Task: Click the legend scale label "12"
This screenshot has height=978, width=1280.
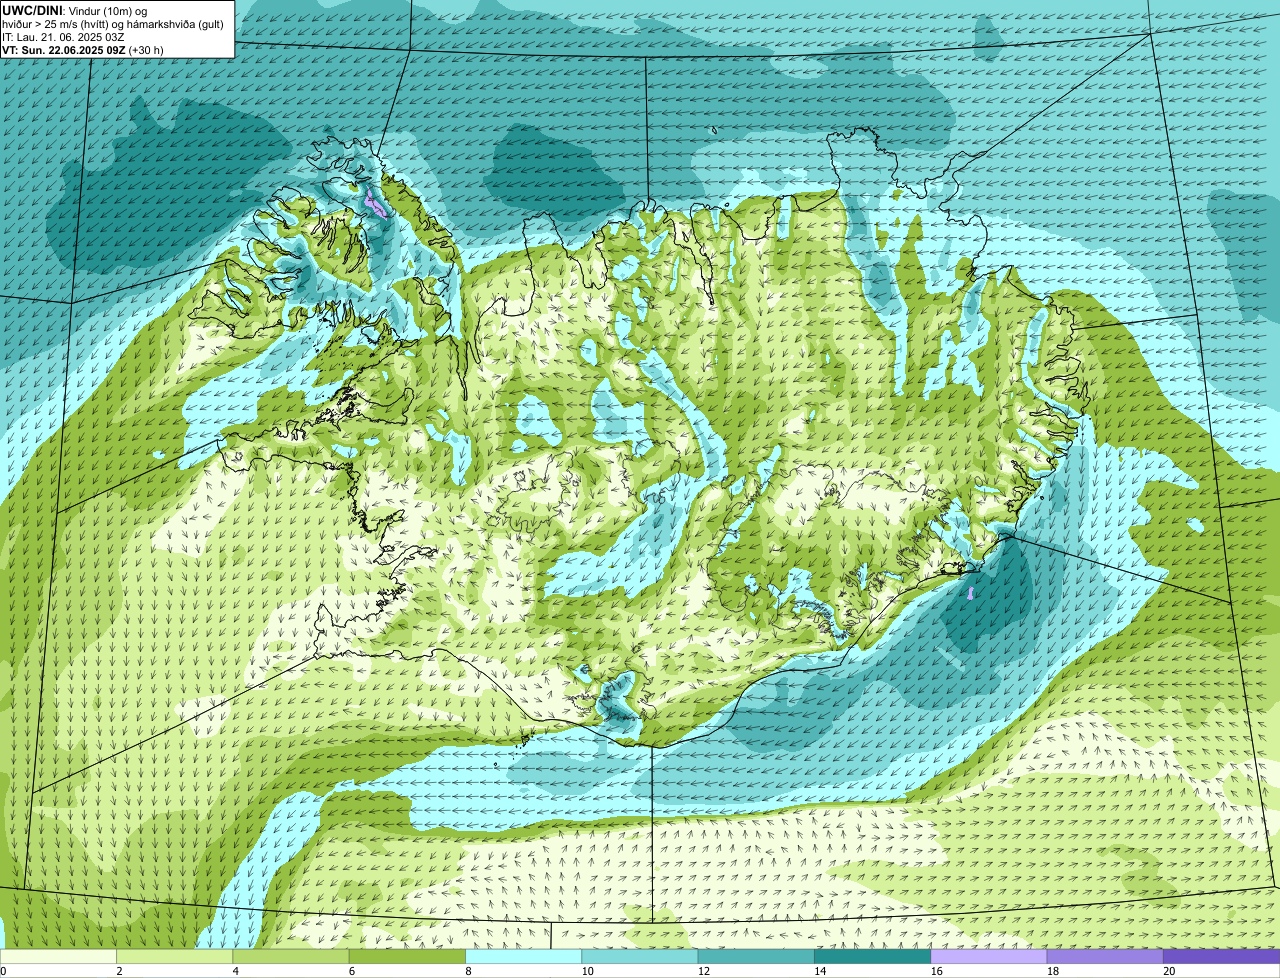Action: pos(704,971)
